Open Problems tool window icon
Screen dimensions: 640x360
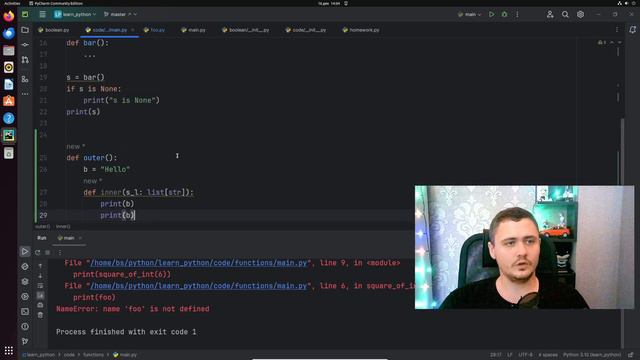coord(25,327)
